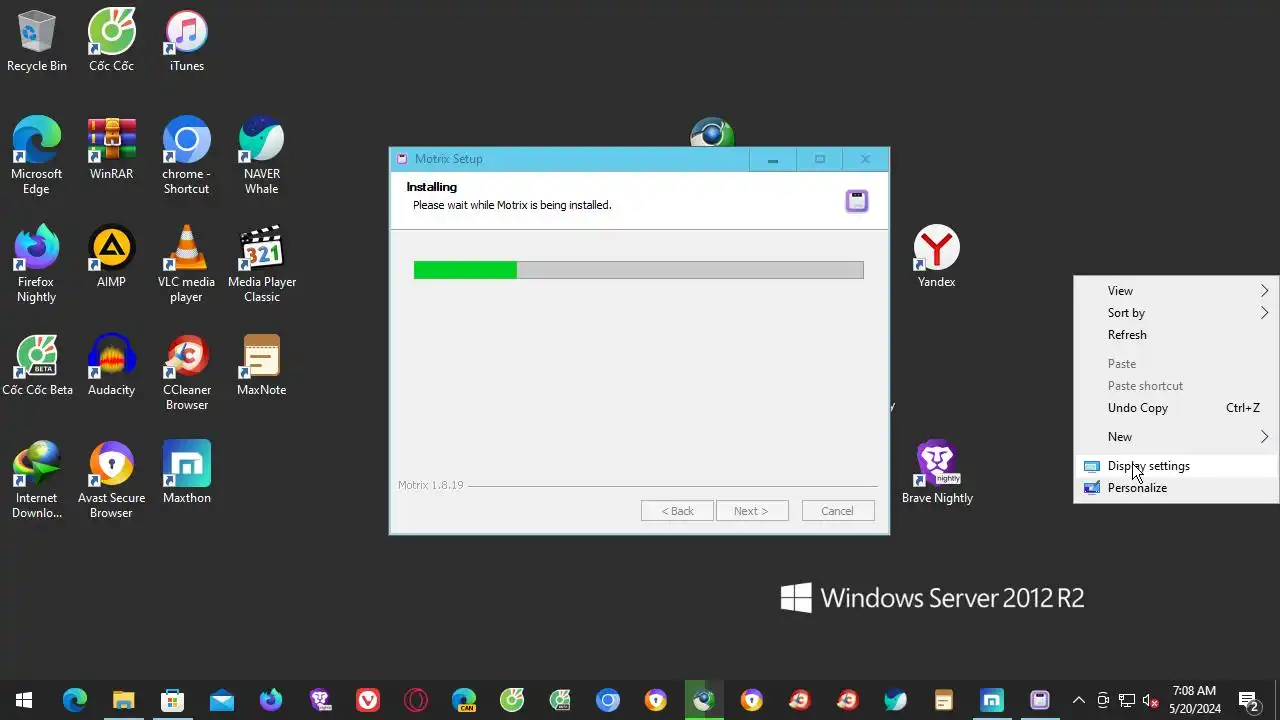The width and height of the screenshot is (1280, 720).
Task: Choose Refresh from the context menu
Action: coord(1176,335)
